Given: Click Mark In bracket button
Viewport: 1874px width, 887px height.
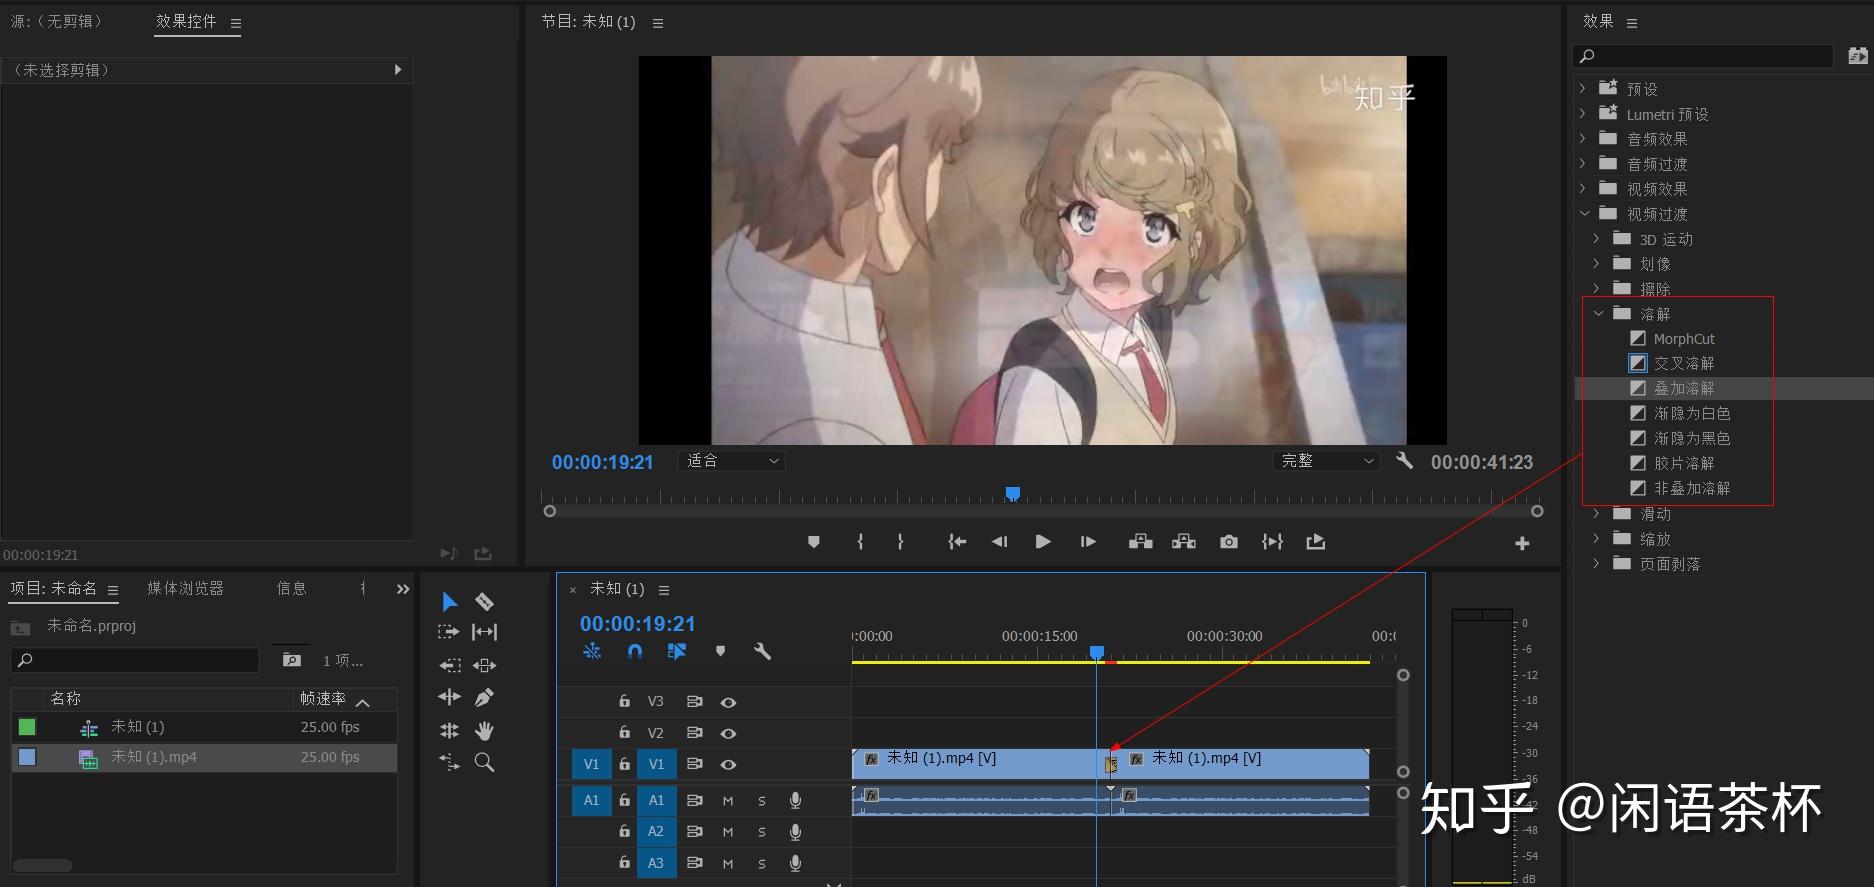Looking at the screenshot, I should click(x=860, y=542).
